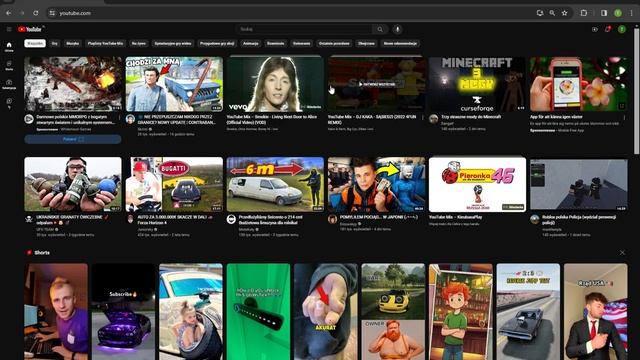
Task: Open the Bugatti Forza Horizon video title
Action: click(175, 220)
